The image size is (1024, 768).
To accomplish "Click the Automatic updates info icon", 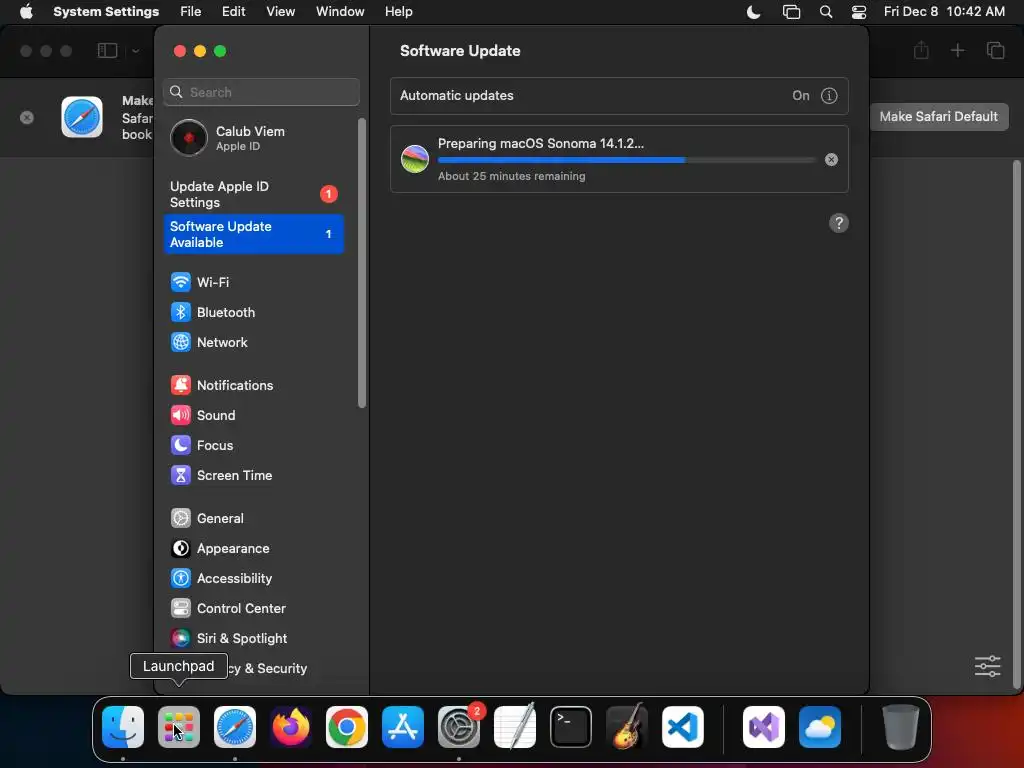I will (829, 95).
